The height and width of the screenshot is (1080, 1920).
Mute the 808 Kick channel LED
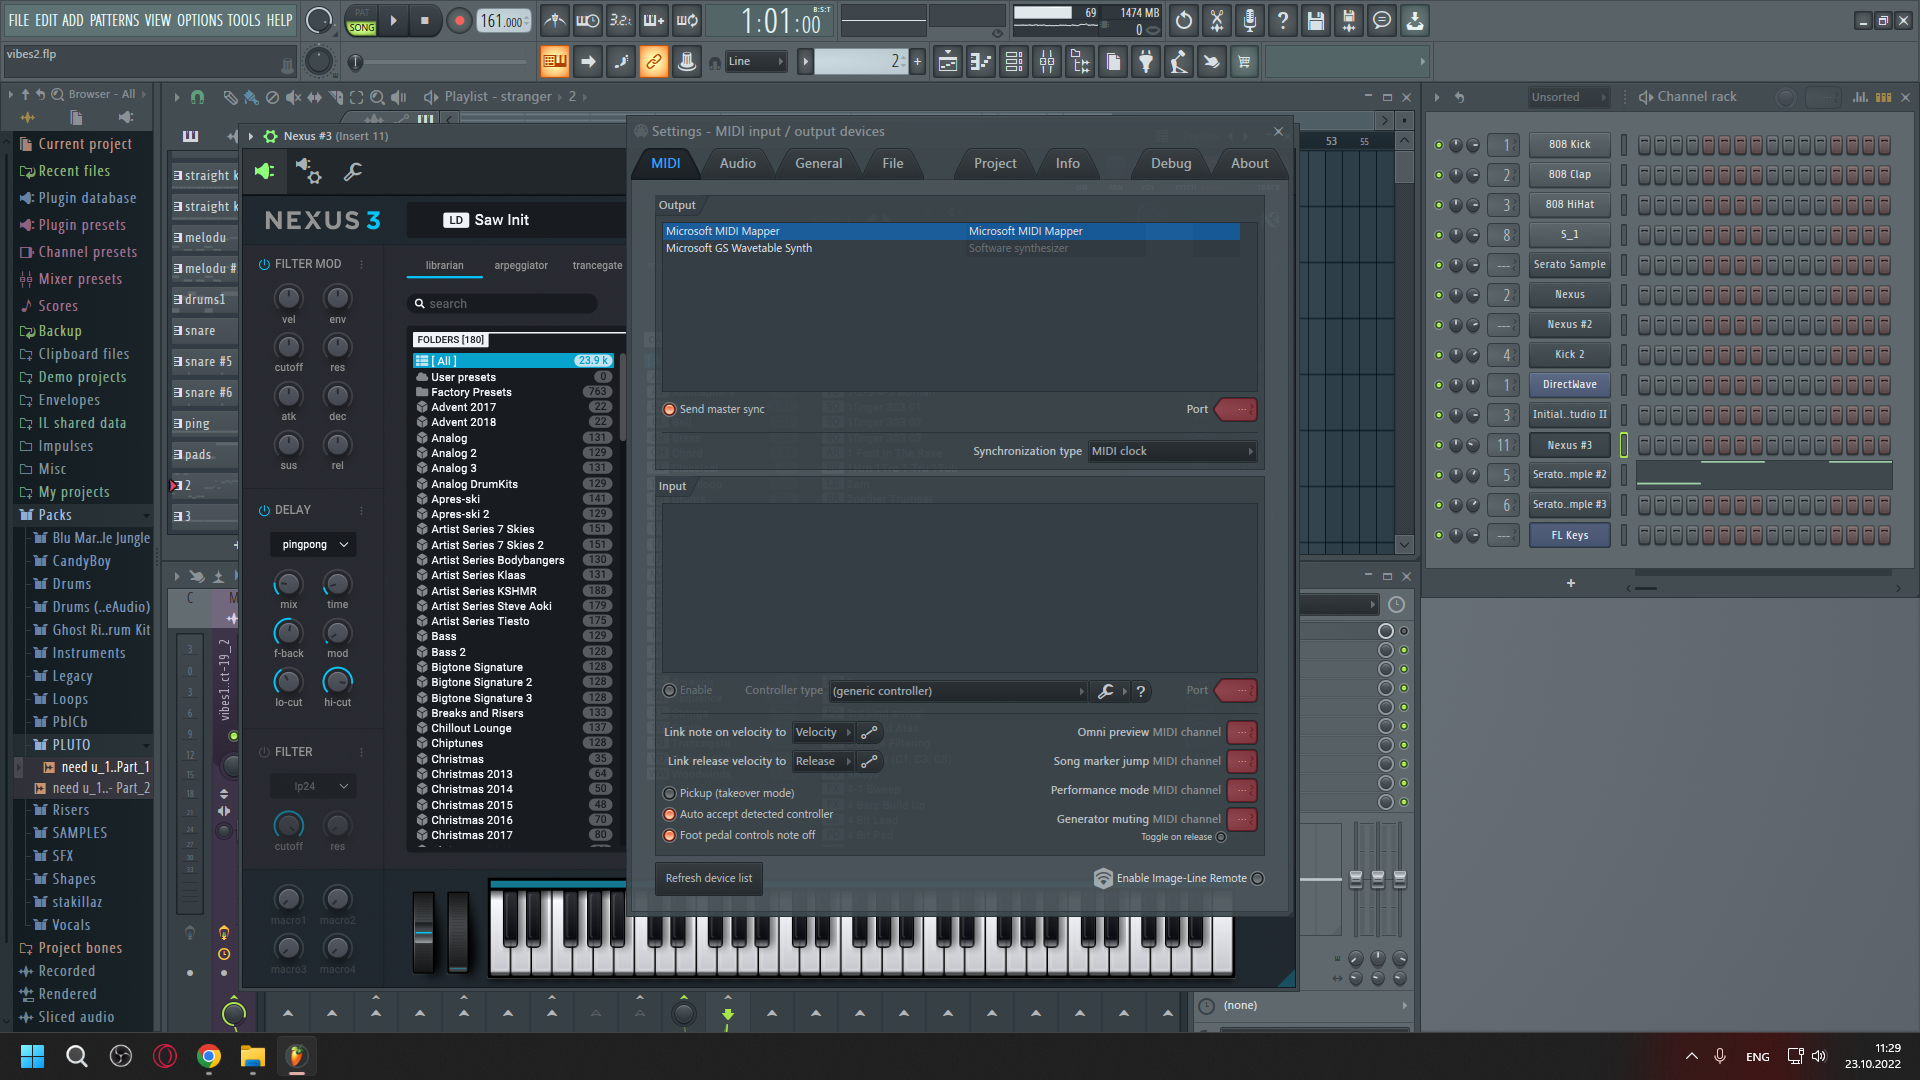(1439, 145)
